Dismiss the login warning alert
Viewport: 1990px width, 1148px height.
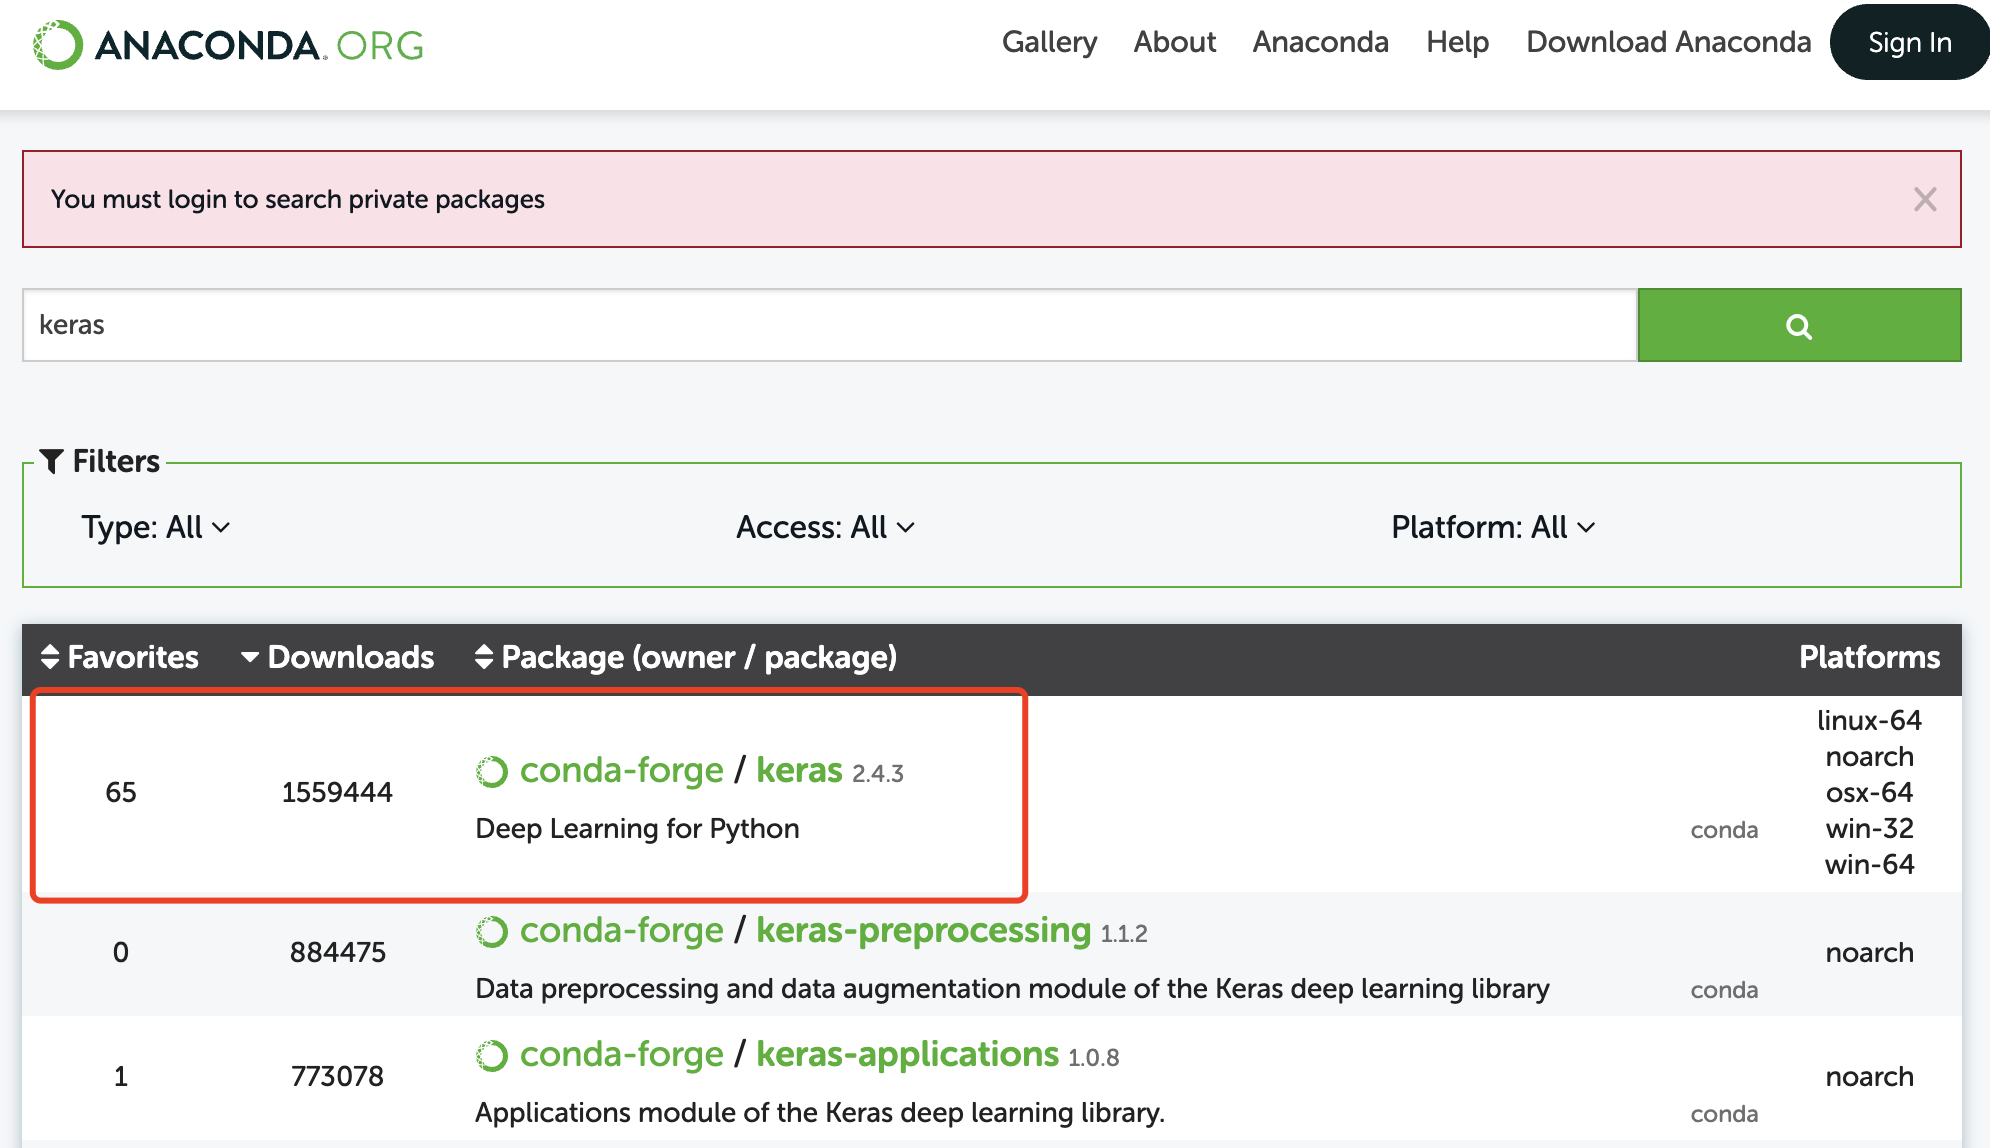[1925, 199]
